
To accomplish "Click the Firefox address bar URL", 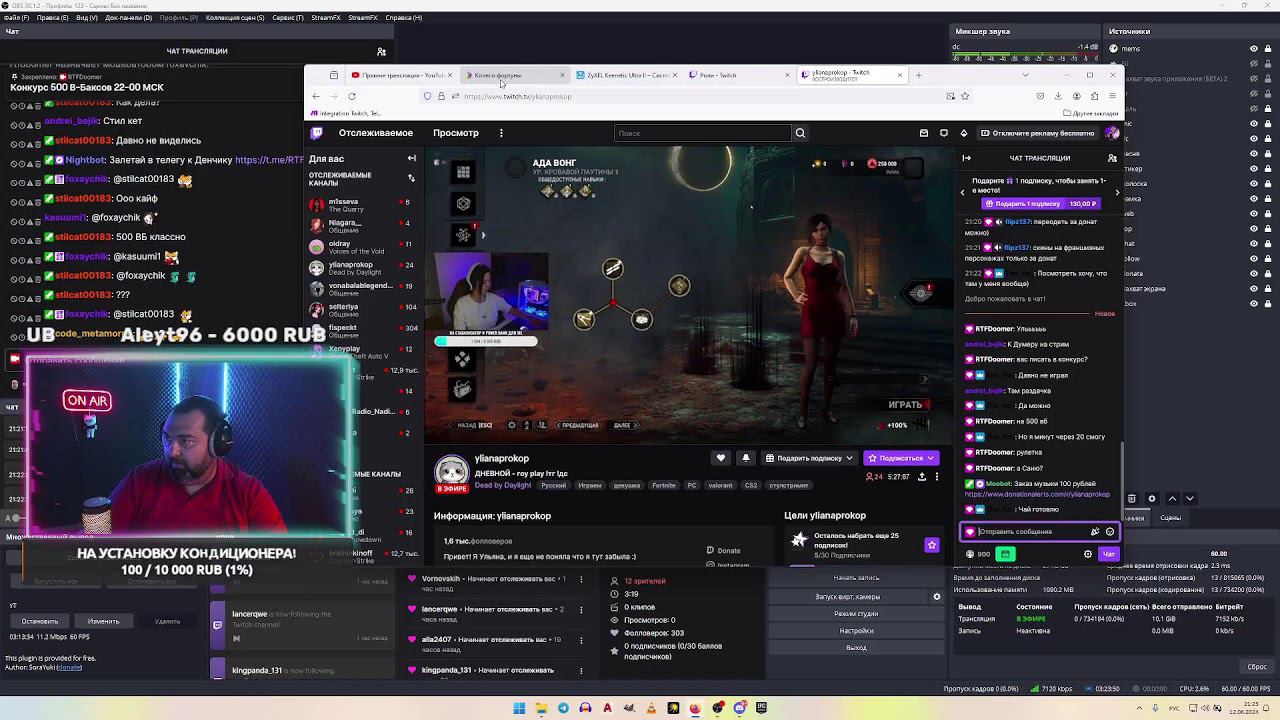I will (518, 97).
